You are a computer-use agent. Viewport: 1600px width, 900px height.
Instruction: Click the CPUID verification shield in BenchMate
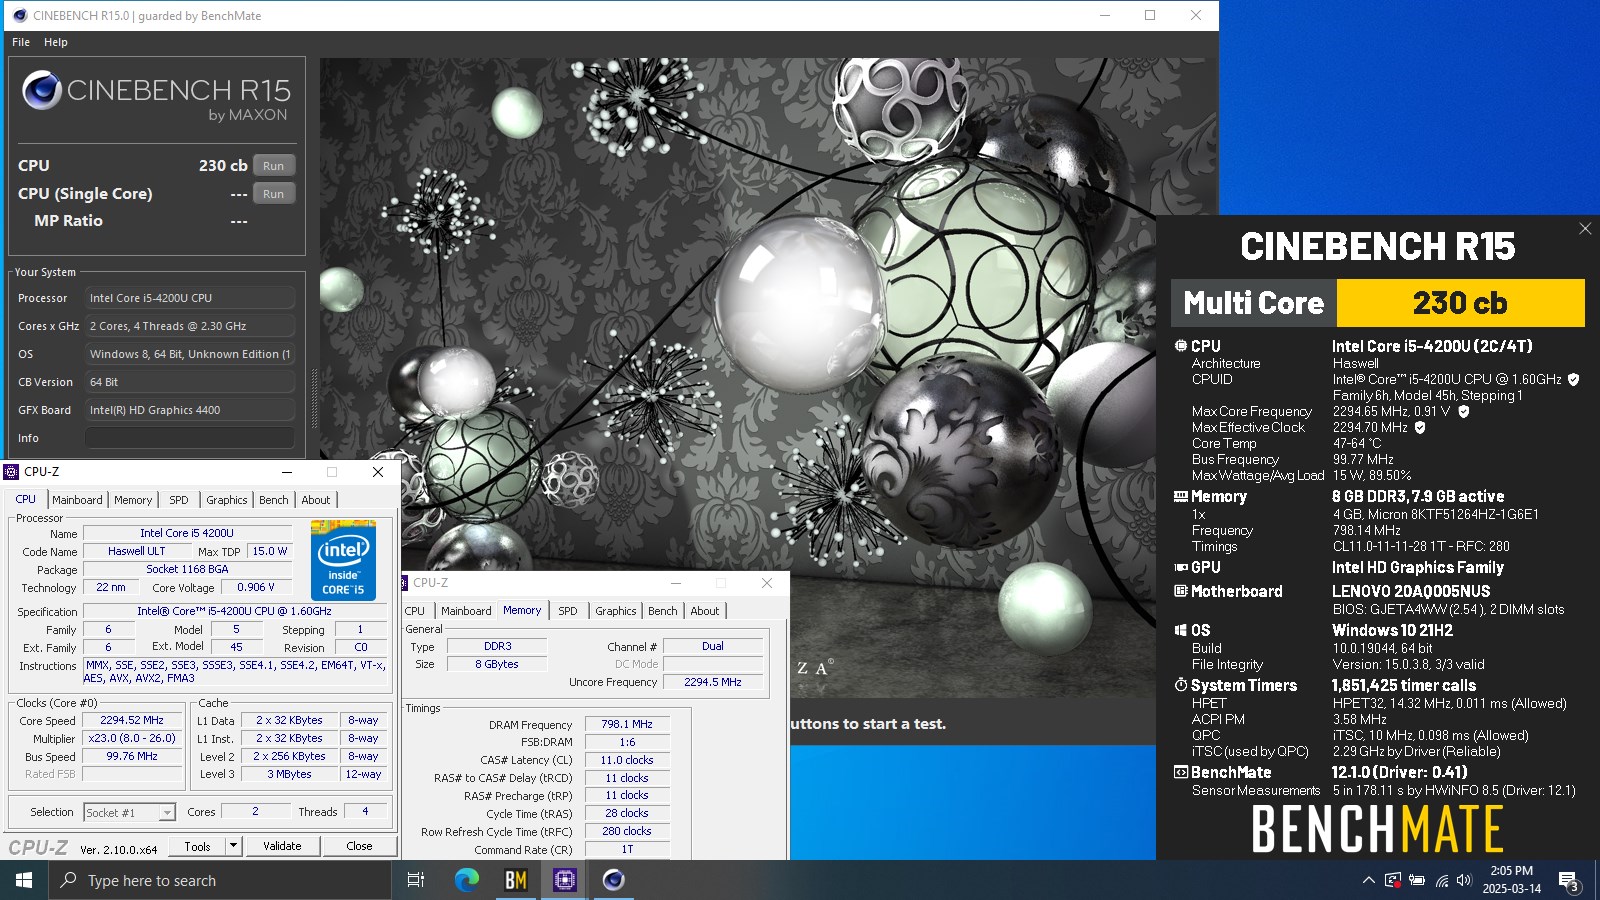(1573, 380)
